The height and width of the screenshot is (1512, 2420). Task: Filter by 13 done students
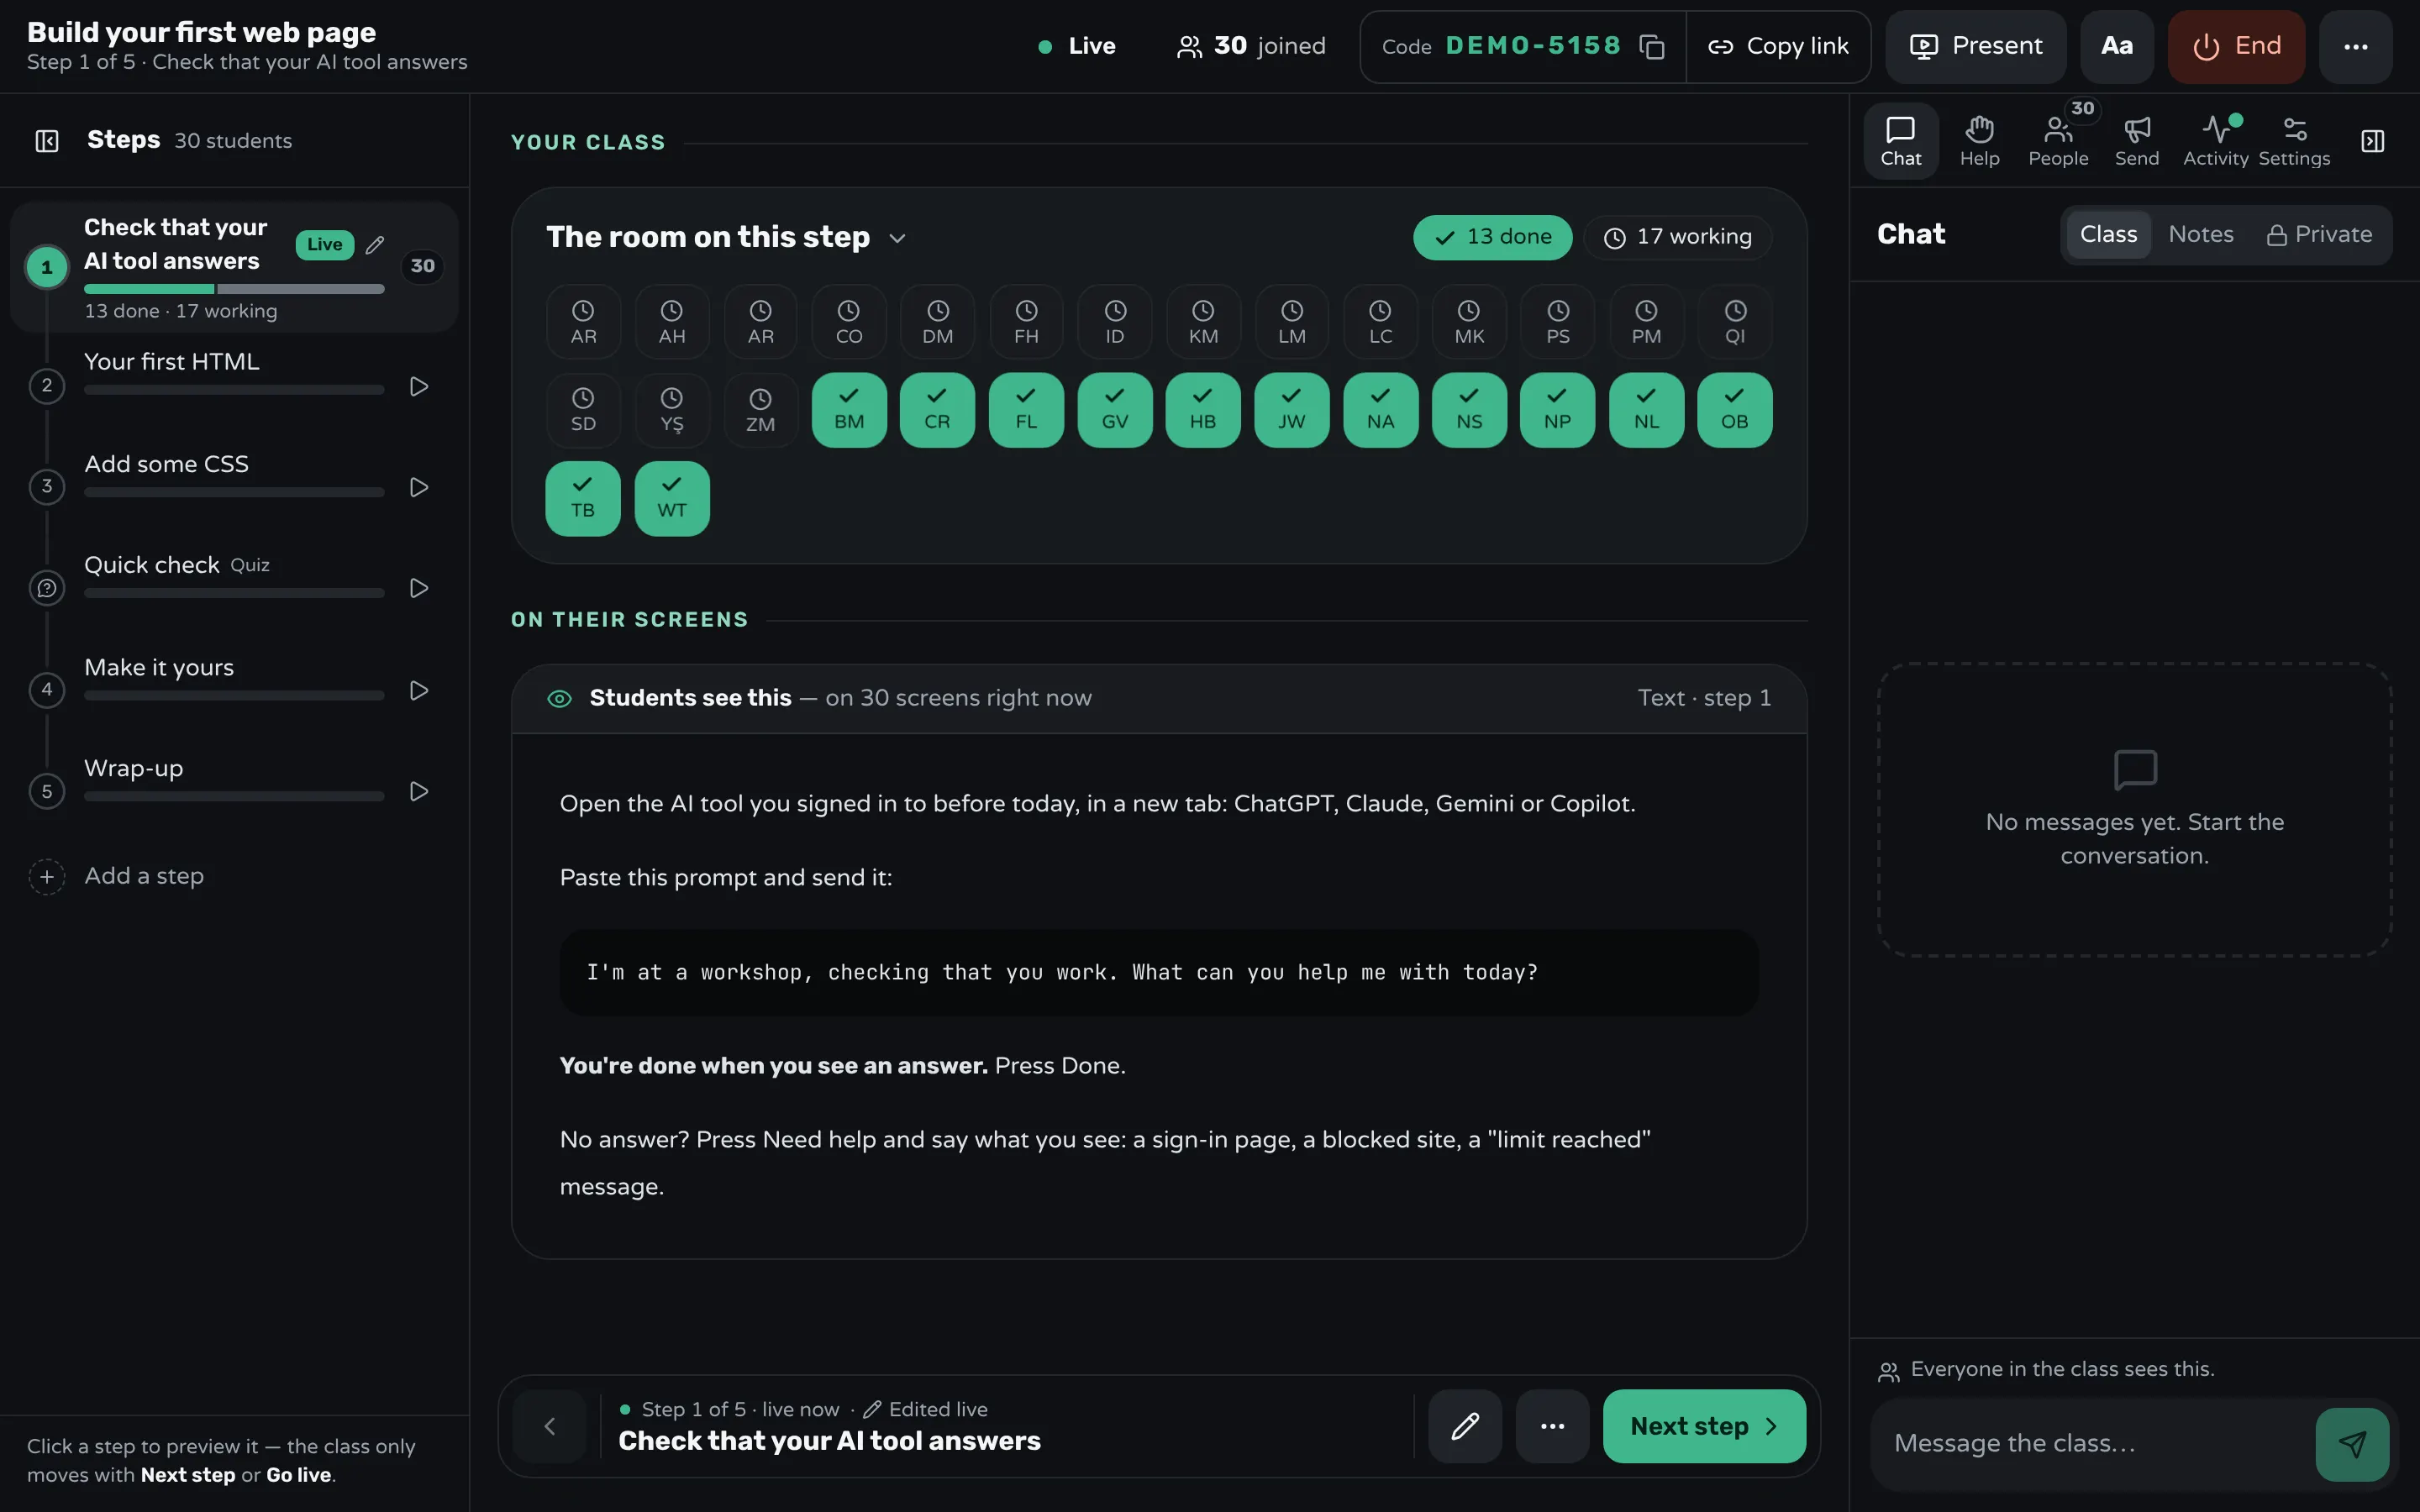1492,237
